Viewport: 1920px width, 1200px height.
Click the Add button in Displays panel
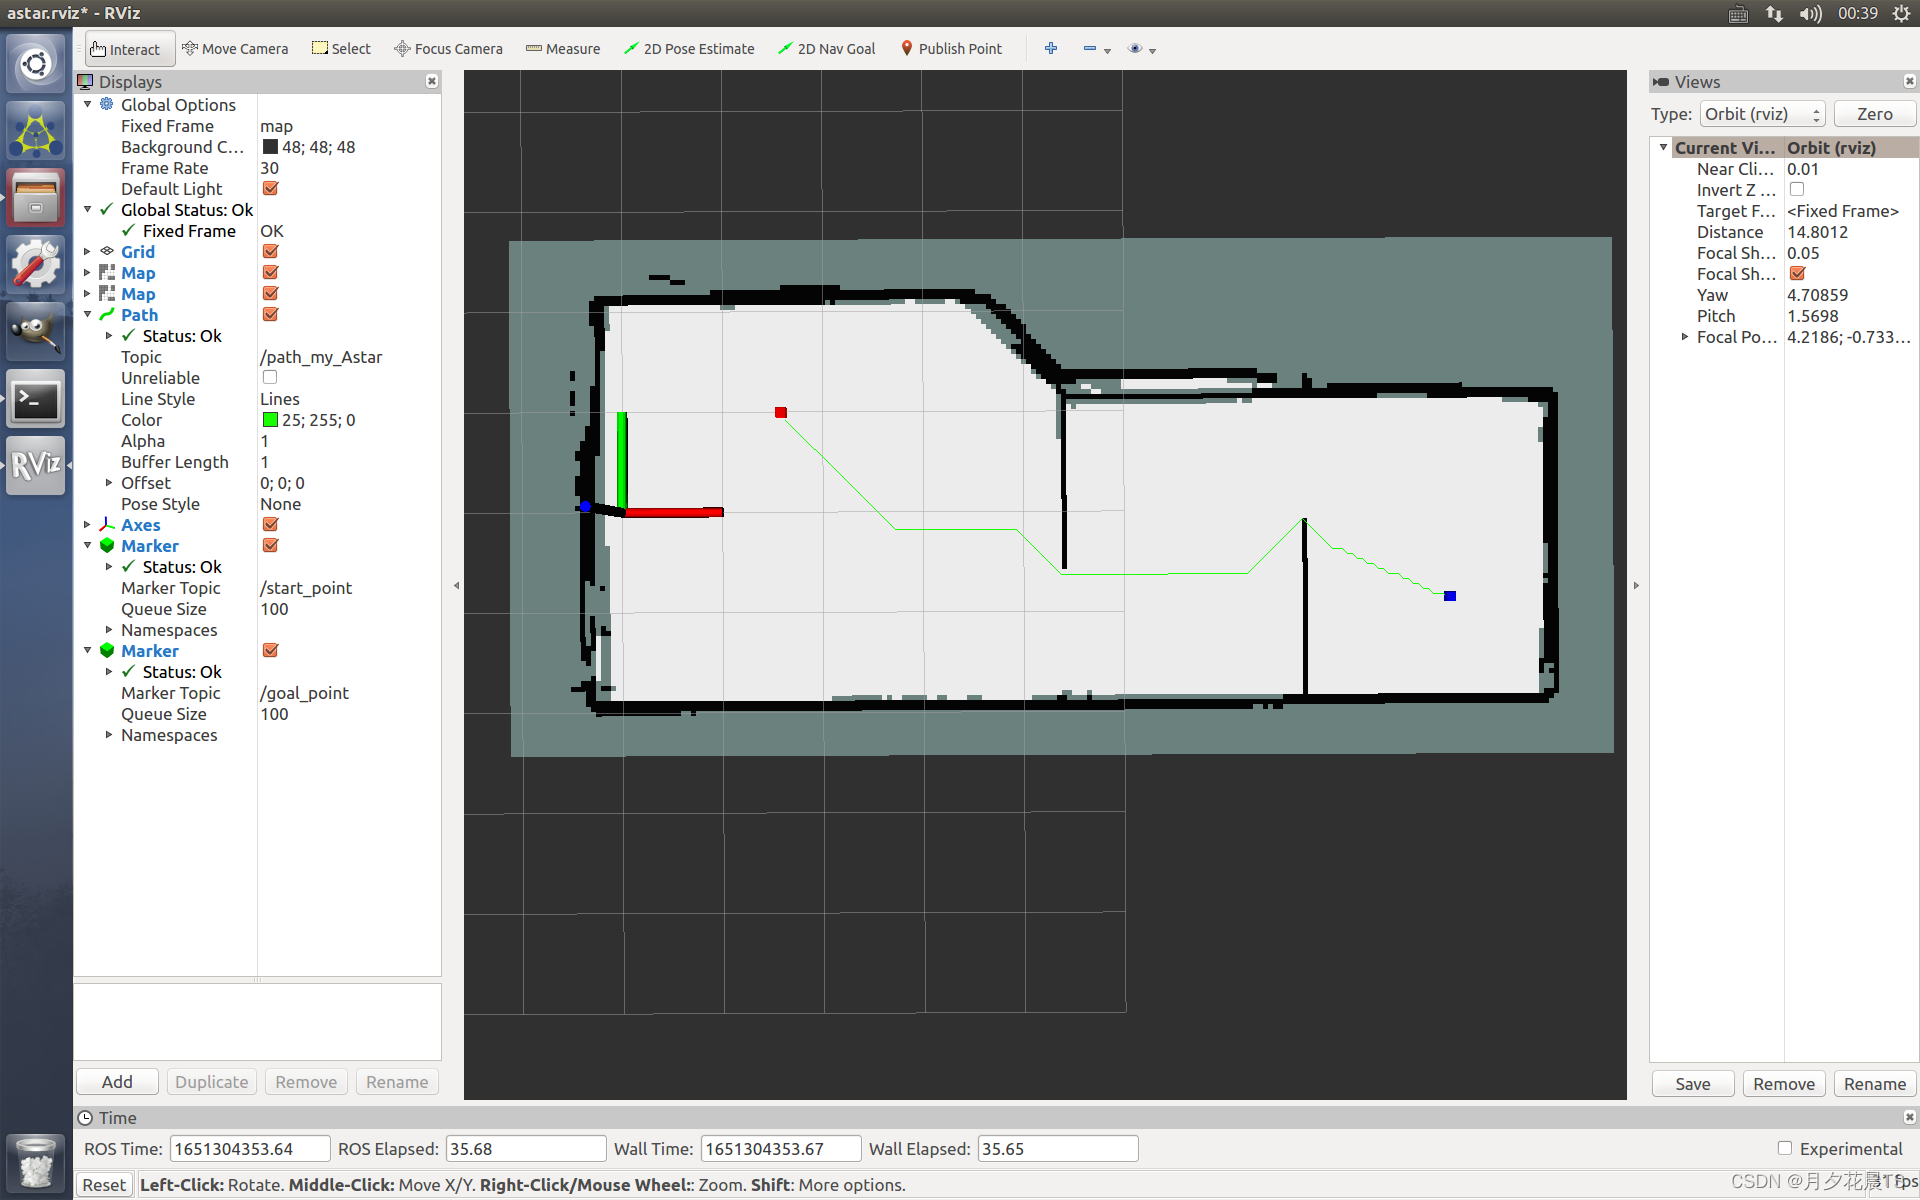(x=117, y=1081)
